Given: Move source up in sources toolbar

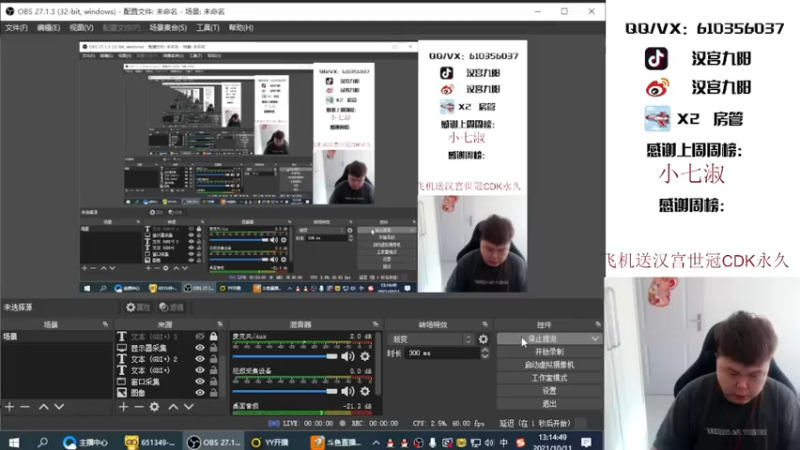Looking at the screenshot, I should pos(173,407).
